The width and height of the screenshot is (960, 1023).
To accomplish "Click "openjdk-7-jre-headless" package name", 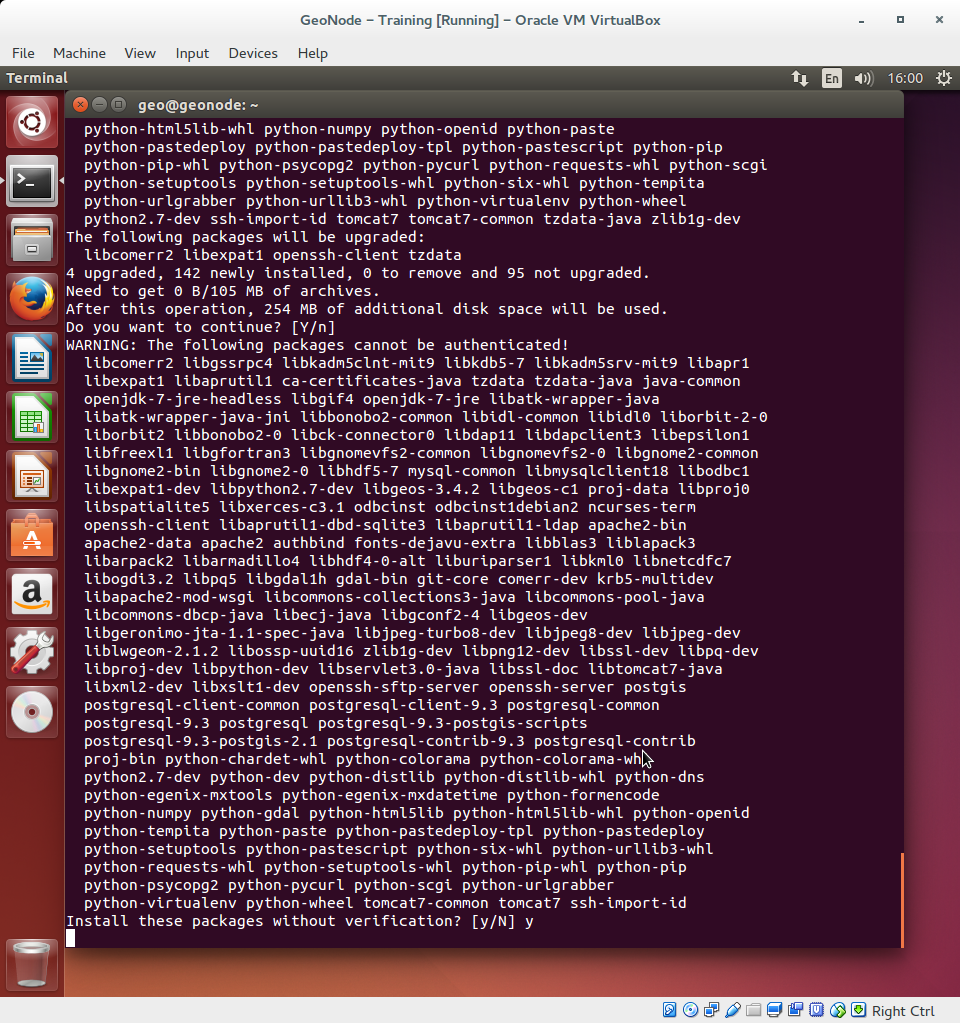I will pyautogui.click(x=183, y=399).
